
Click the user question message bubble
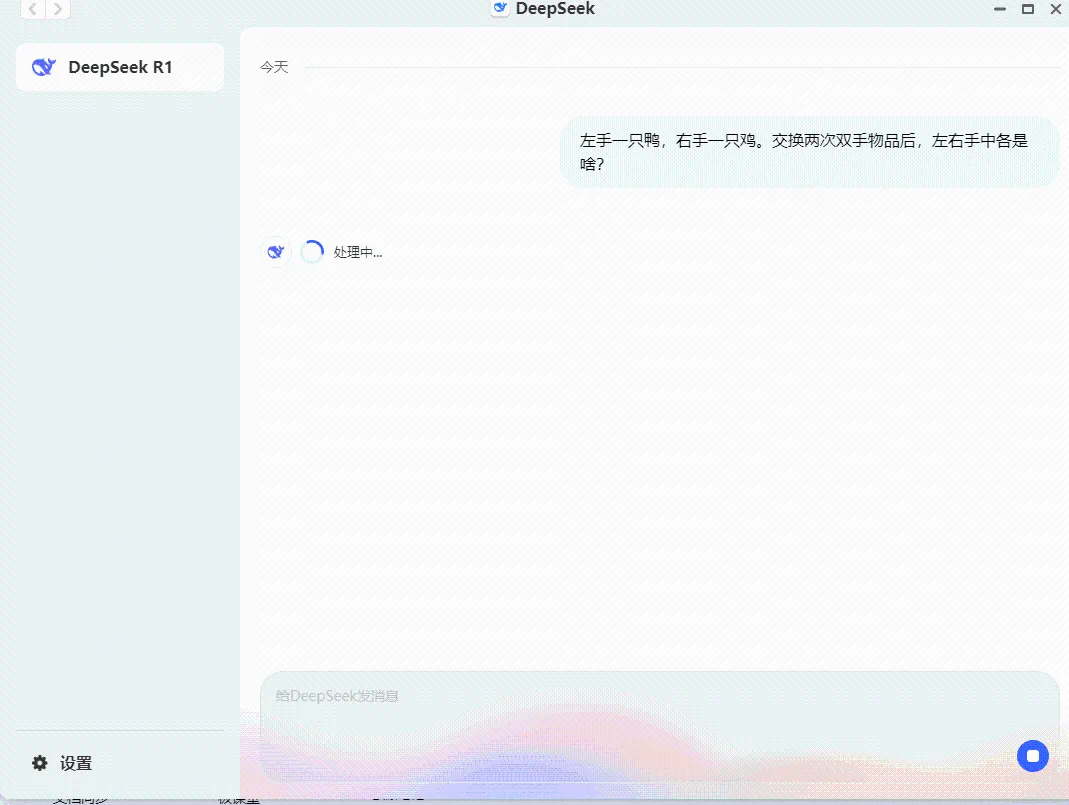[809, 152]
